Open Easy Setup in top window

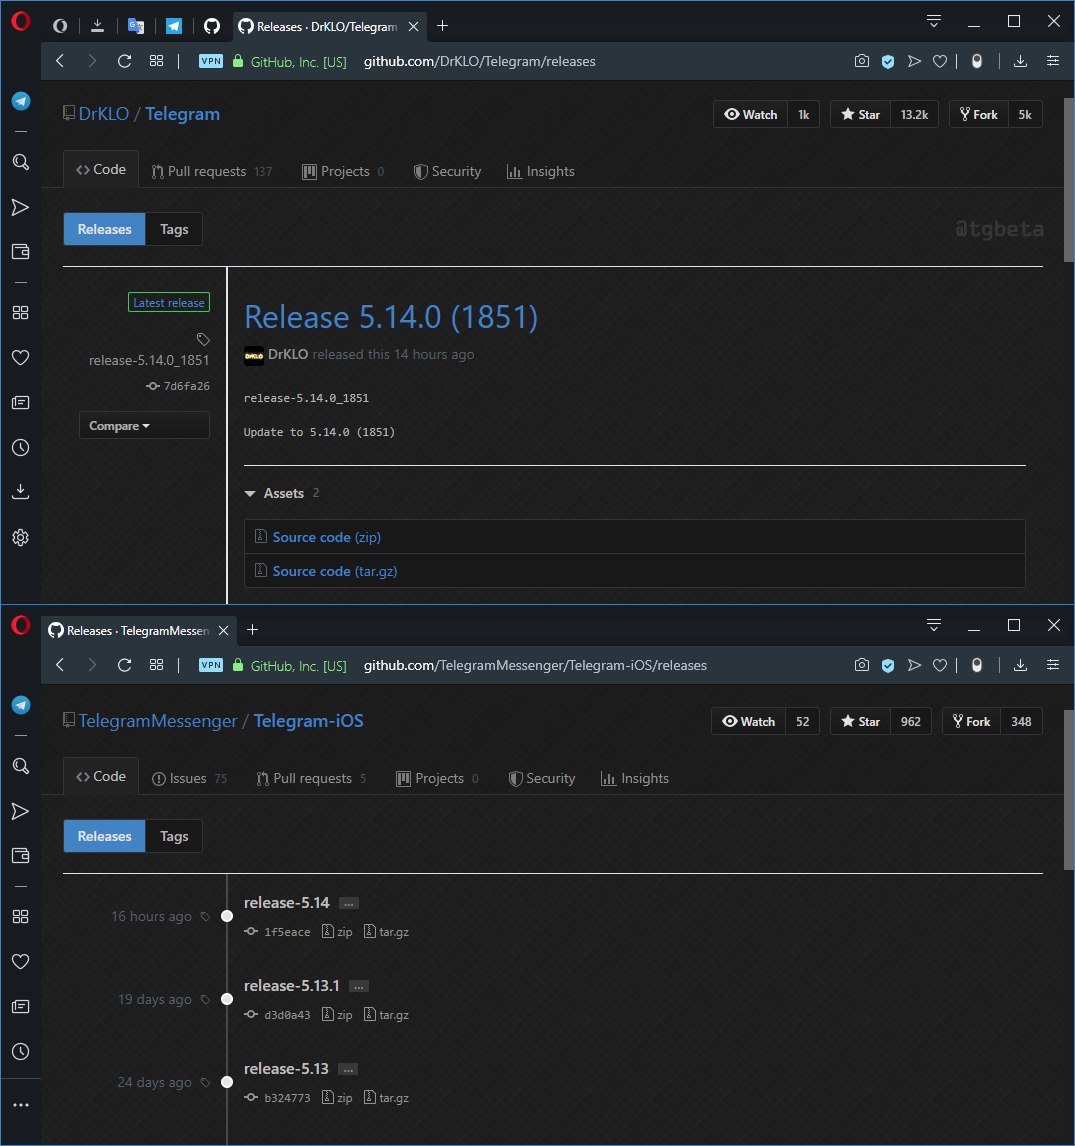pos(1052,61)
